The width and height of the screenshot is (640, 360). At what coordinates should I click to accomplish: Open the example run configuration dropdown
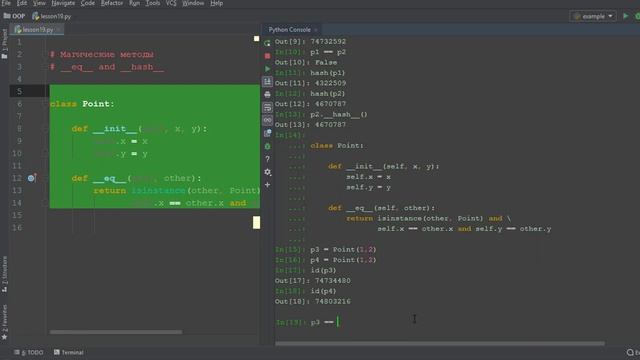593,16
